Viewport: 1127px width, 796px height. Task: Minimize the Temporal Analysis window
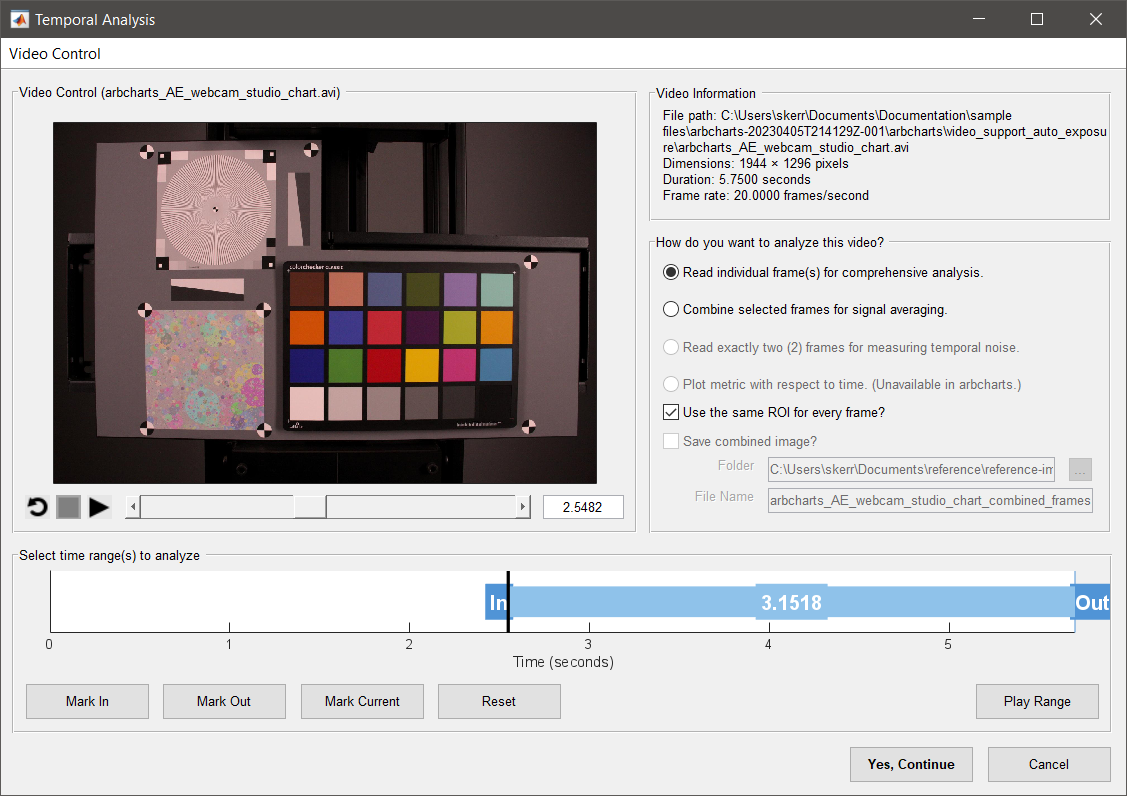coord(979,19)
